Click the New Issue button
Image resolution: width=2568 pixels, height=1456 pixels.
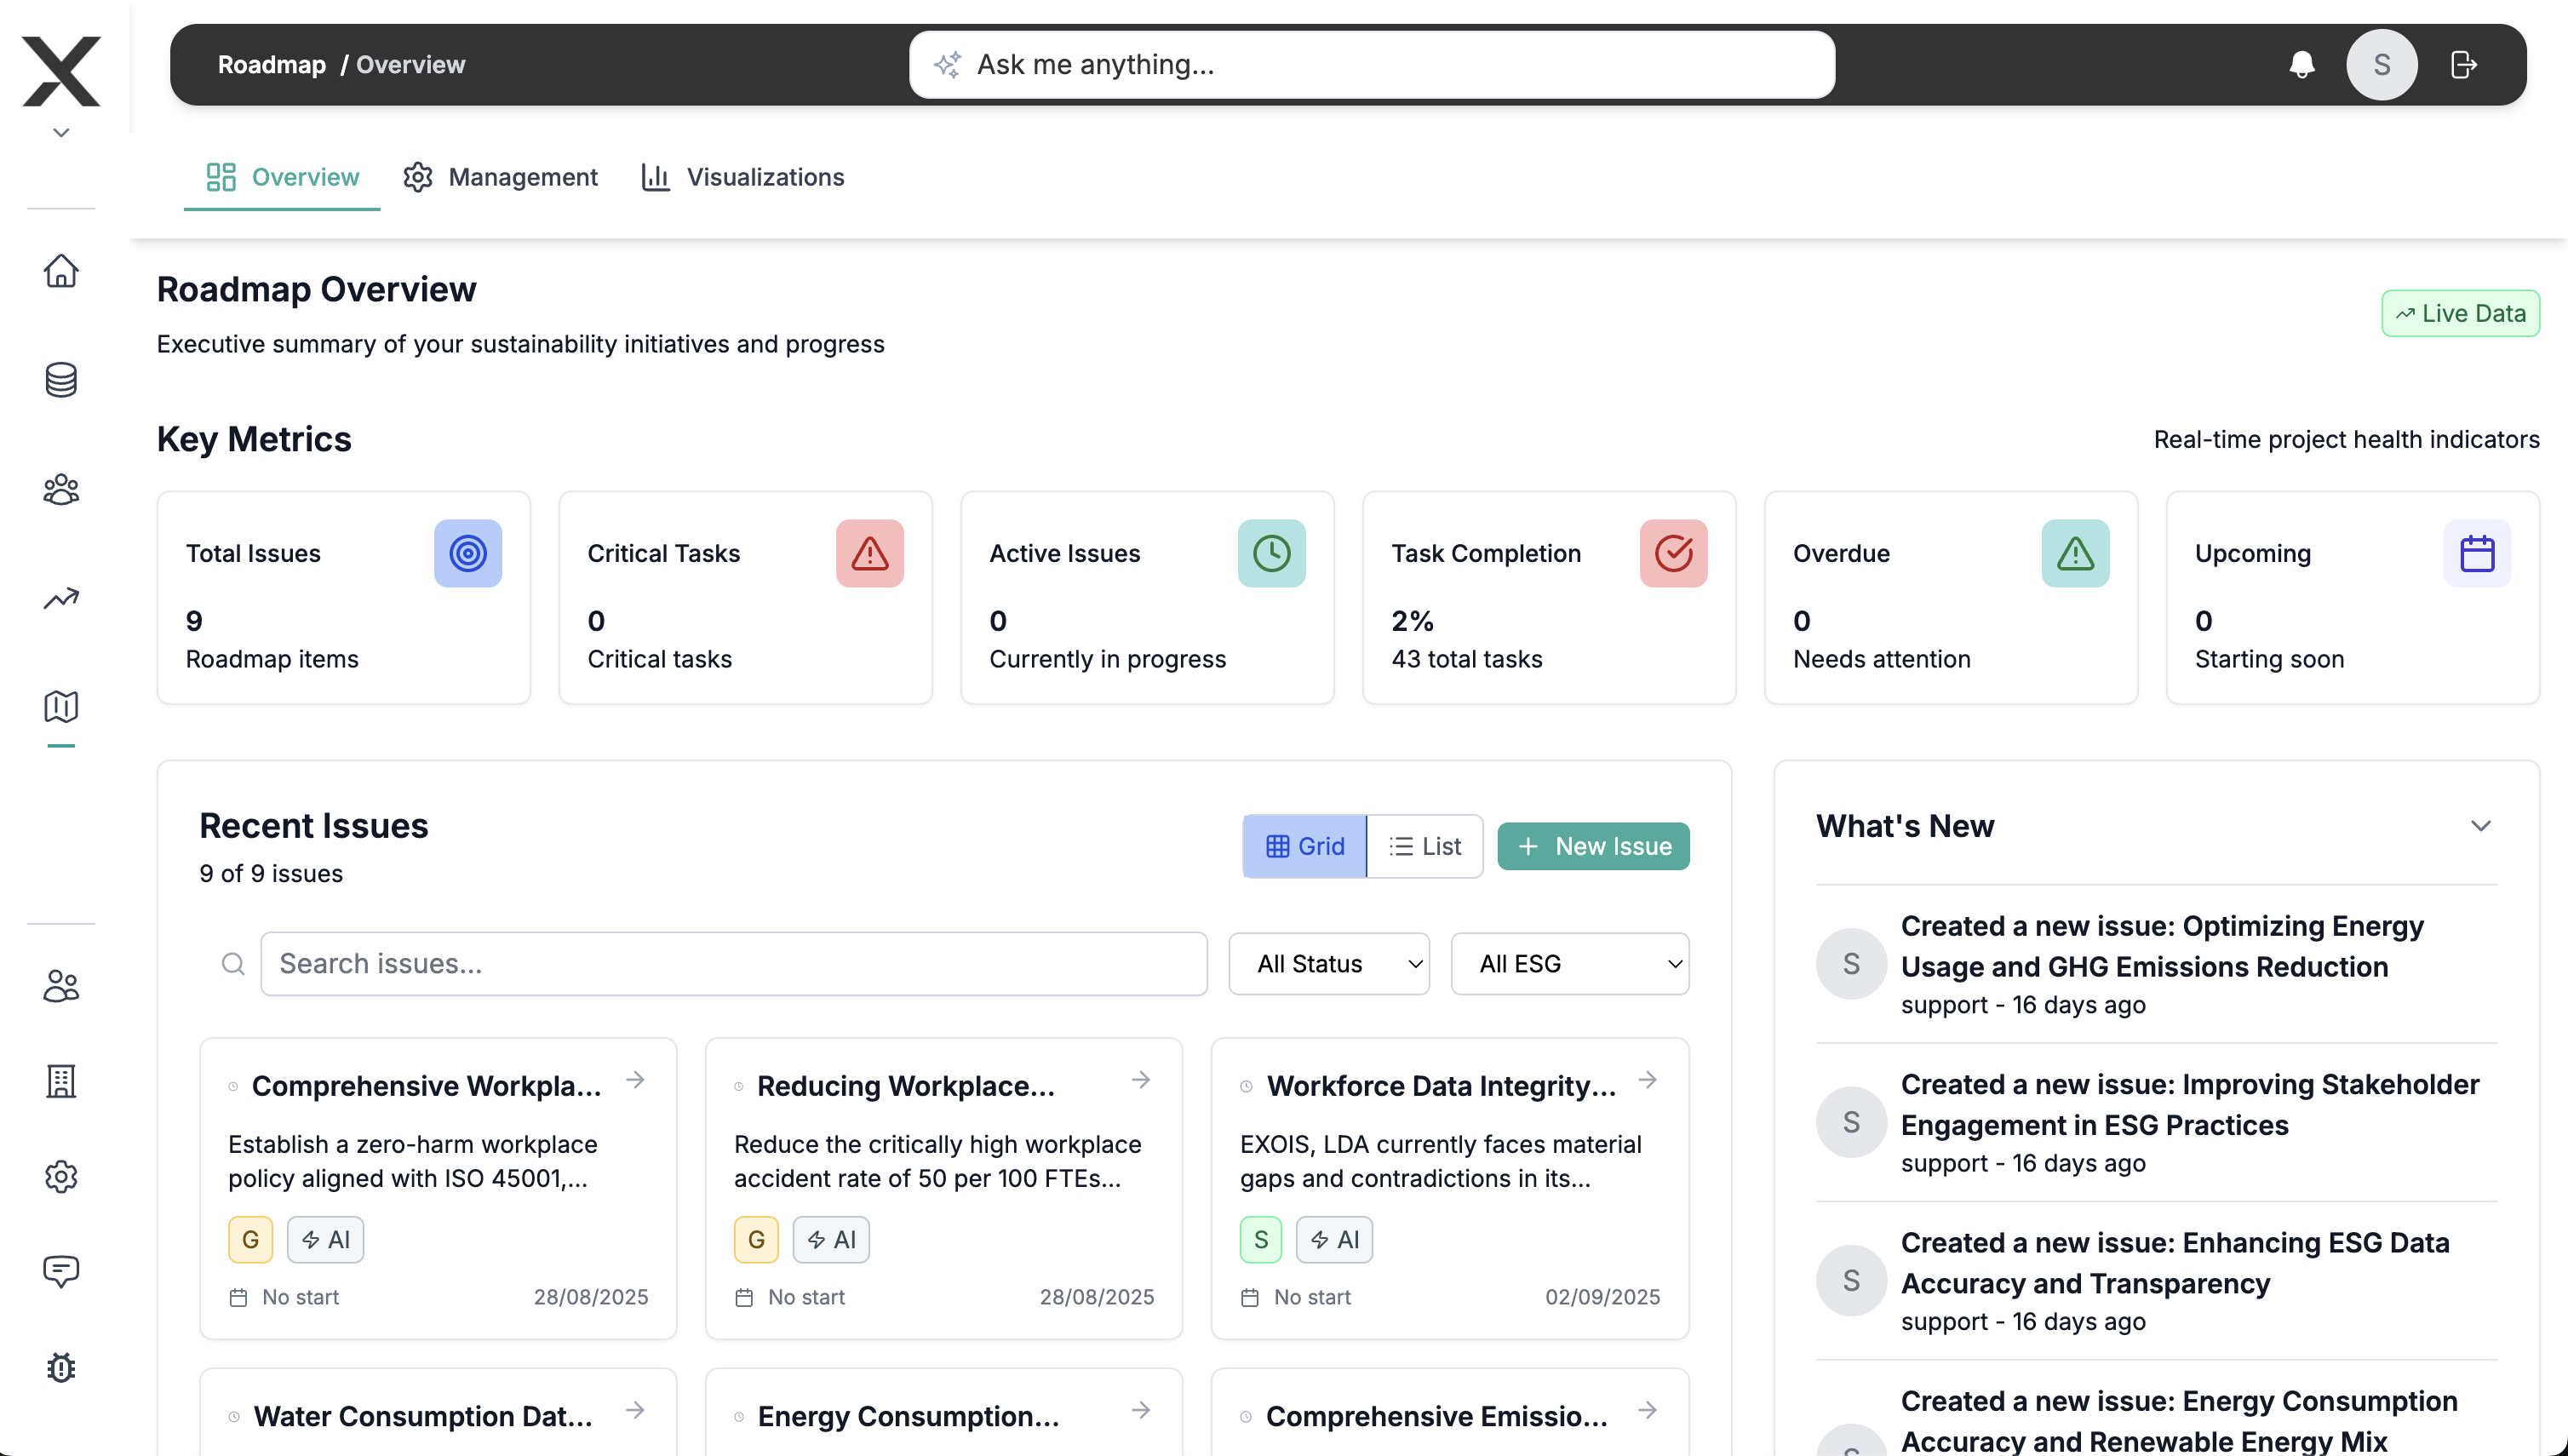(x=1593, y=846)
